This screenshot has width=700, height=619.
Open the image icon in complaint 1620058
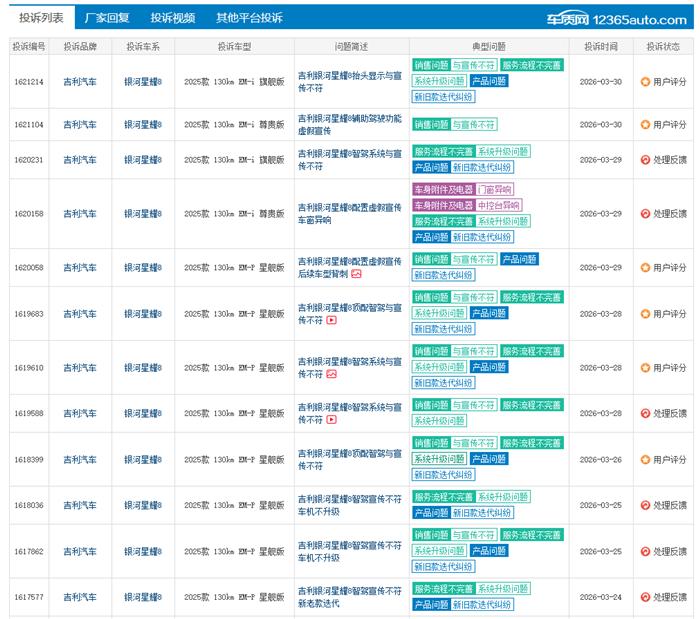[x=356, y=274]
